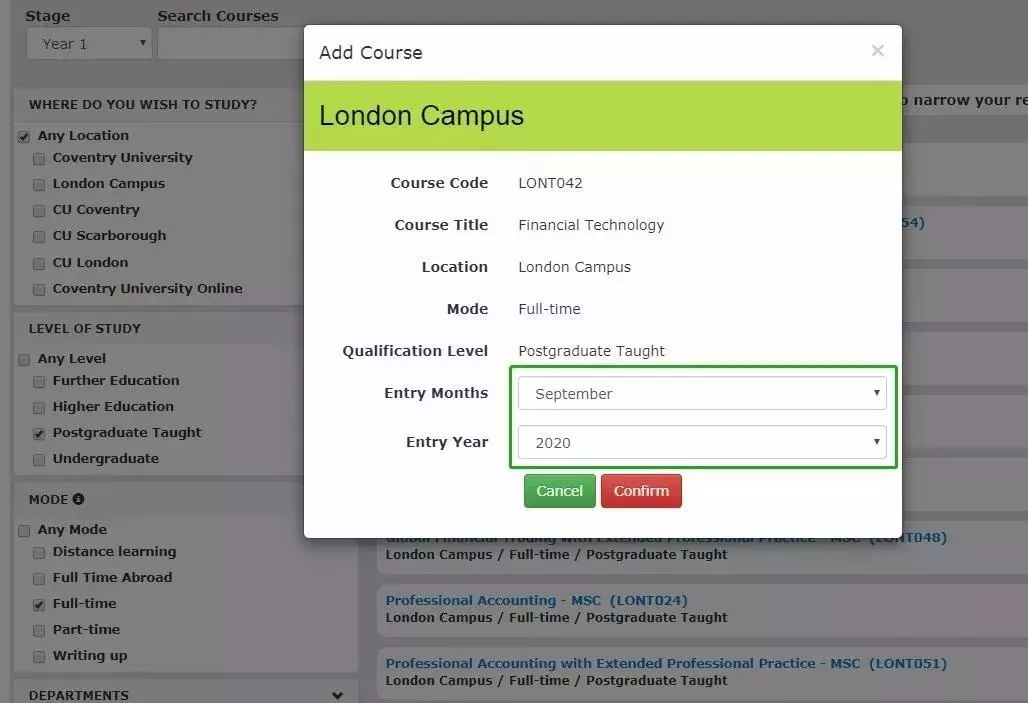The height and width of the screenshot is (703, 1028).
Task: Click the MODE info icon
Action: pyautogui.click(x=78, y=499)
